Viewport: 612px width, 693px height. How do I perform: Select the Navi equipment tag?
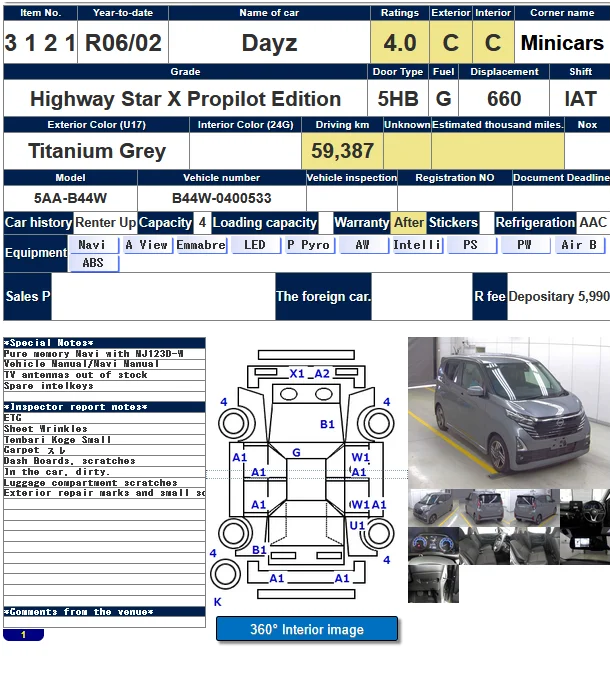[x=93, y=245]
